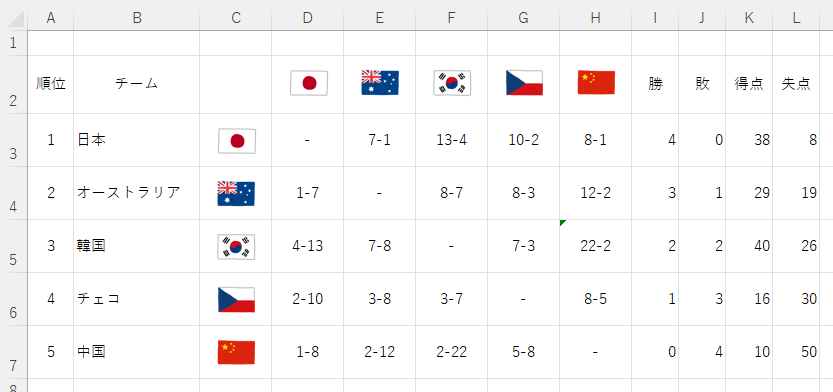Click the オーストラリア team name cell
Viewport: 833px width, 392px height.
(x=137, y=193)
